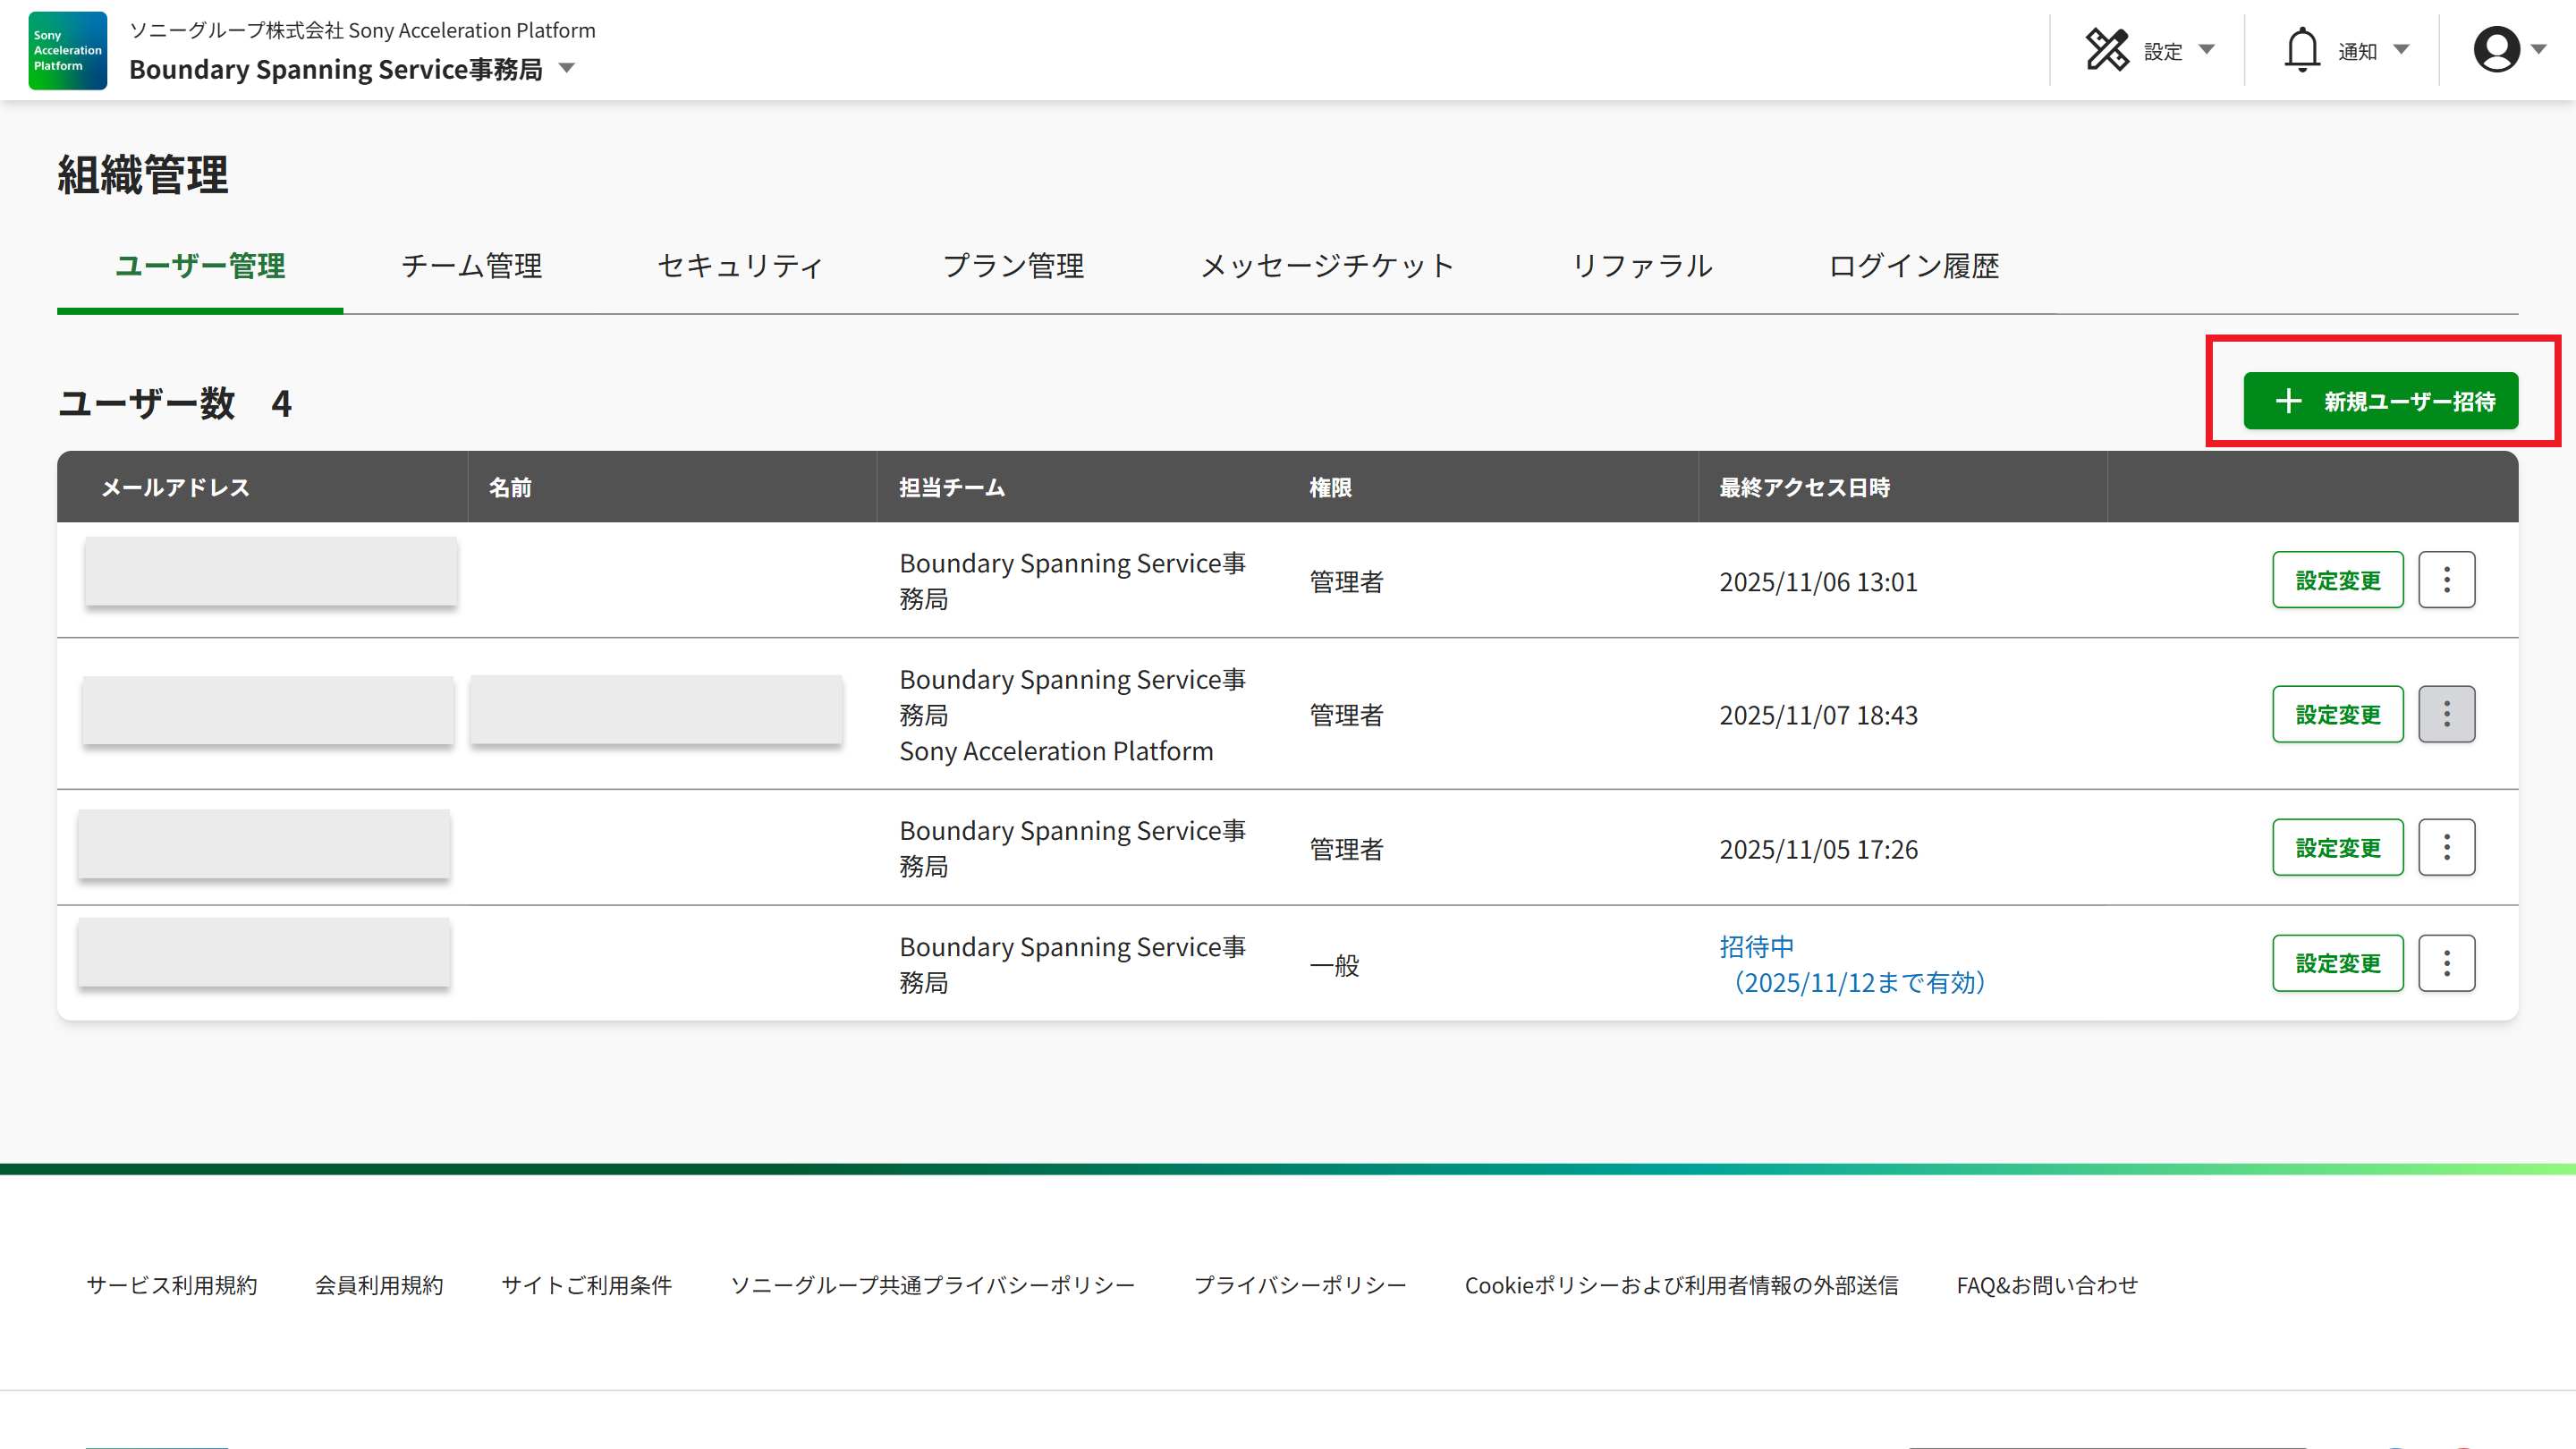2576x1449 pixels.
Task: Switch to the セキュリティ tab
Action: click(x=741, y=266)
